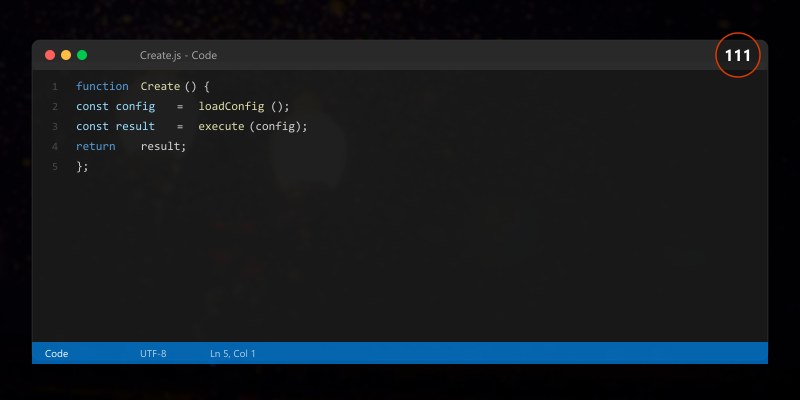Click line number 1 in the gutter
Screen dimensions: 800x400
coord(55,86)
